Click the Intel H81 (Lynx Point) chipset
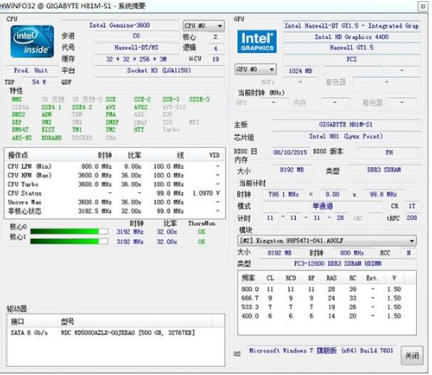The width and height of the screenshot is (432, 375). click(x=346, y=136)
